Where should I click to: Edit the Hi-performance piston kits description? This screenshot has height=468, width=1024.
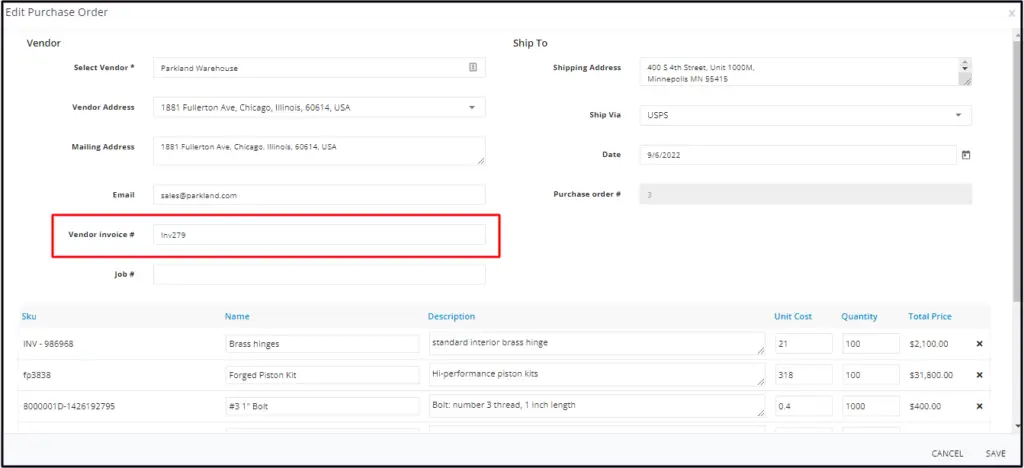coord(597,375)
